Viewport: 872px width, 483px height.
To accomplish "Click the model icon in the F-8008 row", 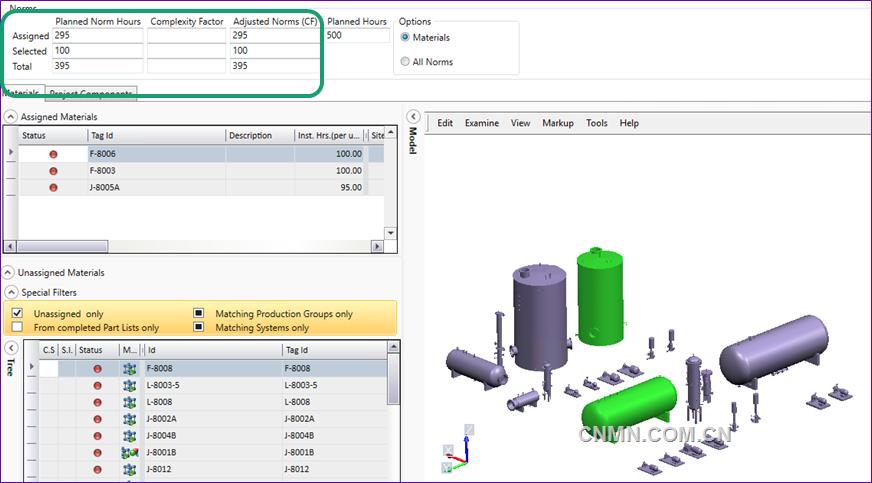I will coord(129,368).
